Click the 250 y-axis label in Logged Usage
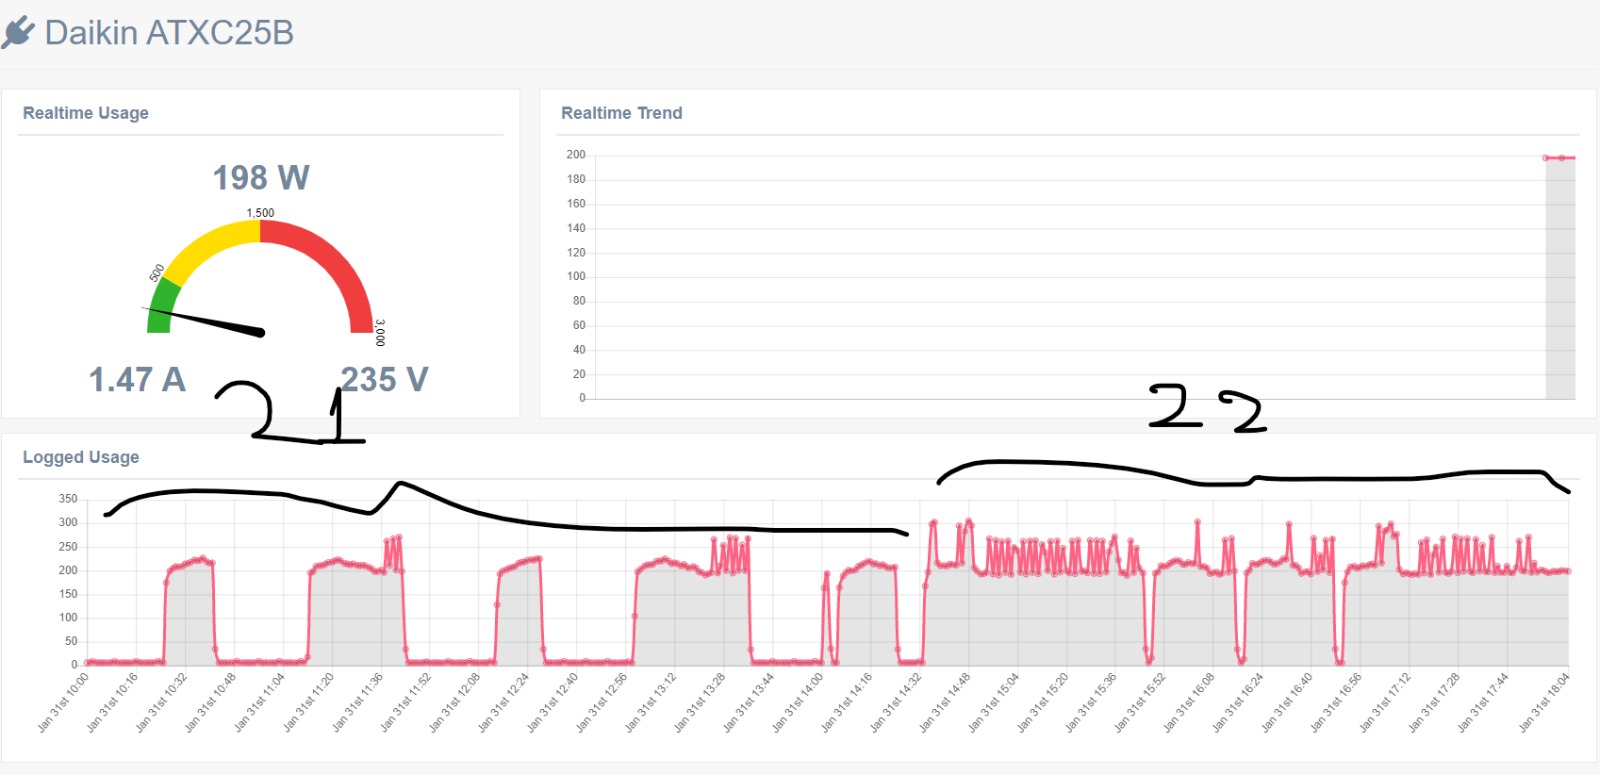The width and height of the screenshot is (1600, 775). tap(68, 547)
